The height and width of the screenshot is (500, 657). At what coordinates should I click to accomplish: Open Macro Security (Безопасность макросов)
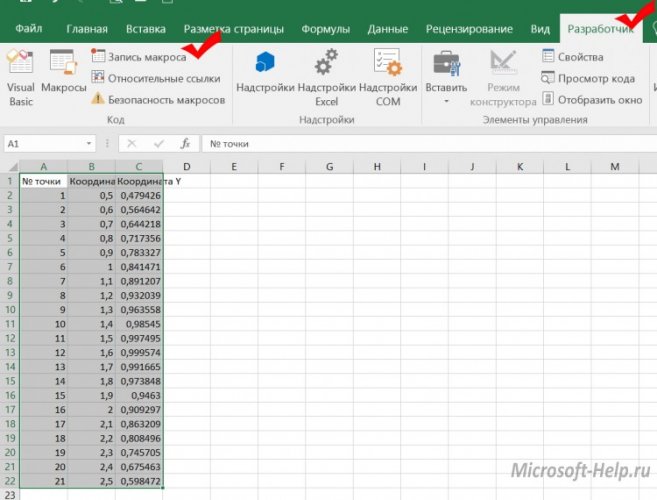pyautogui.click(x=157, y=99)
